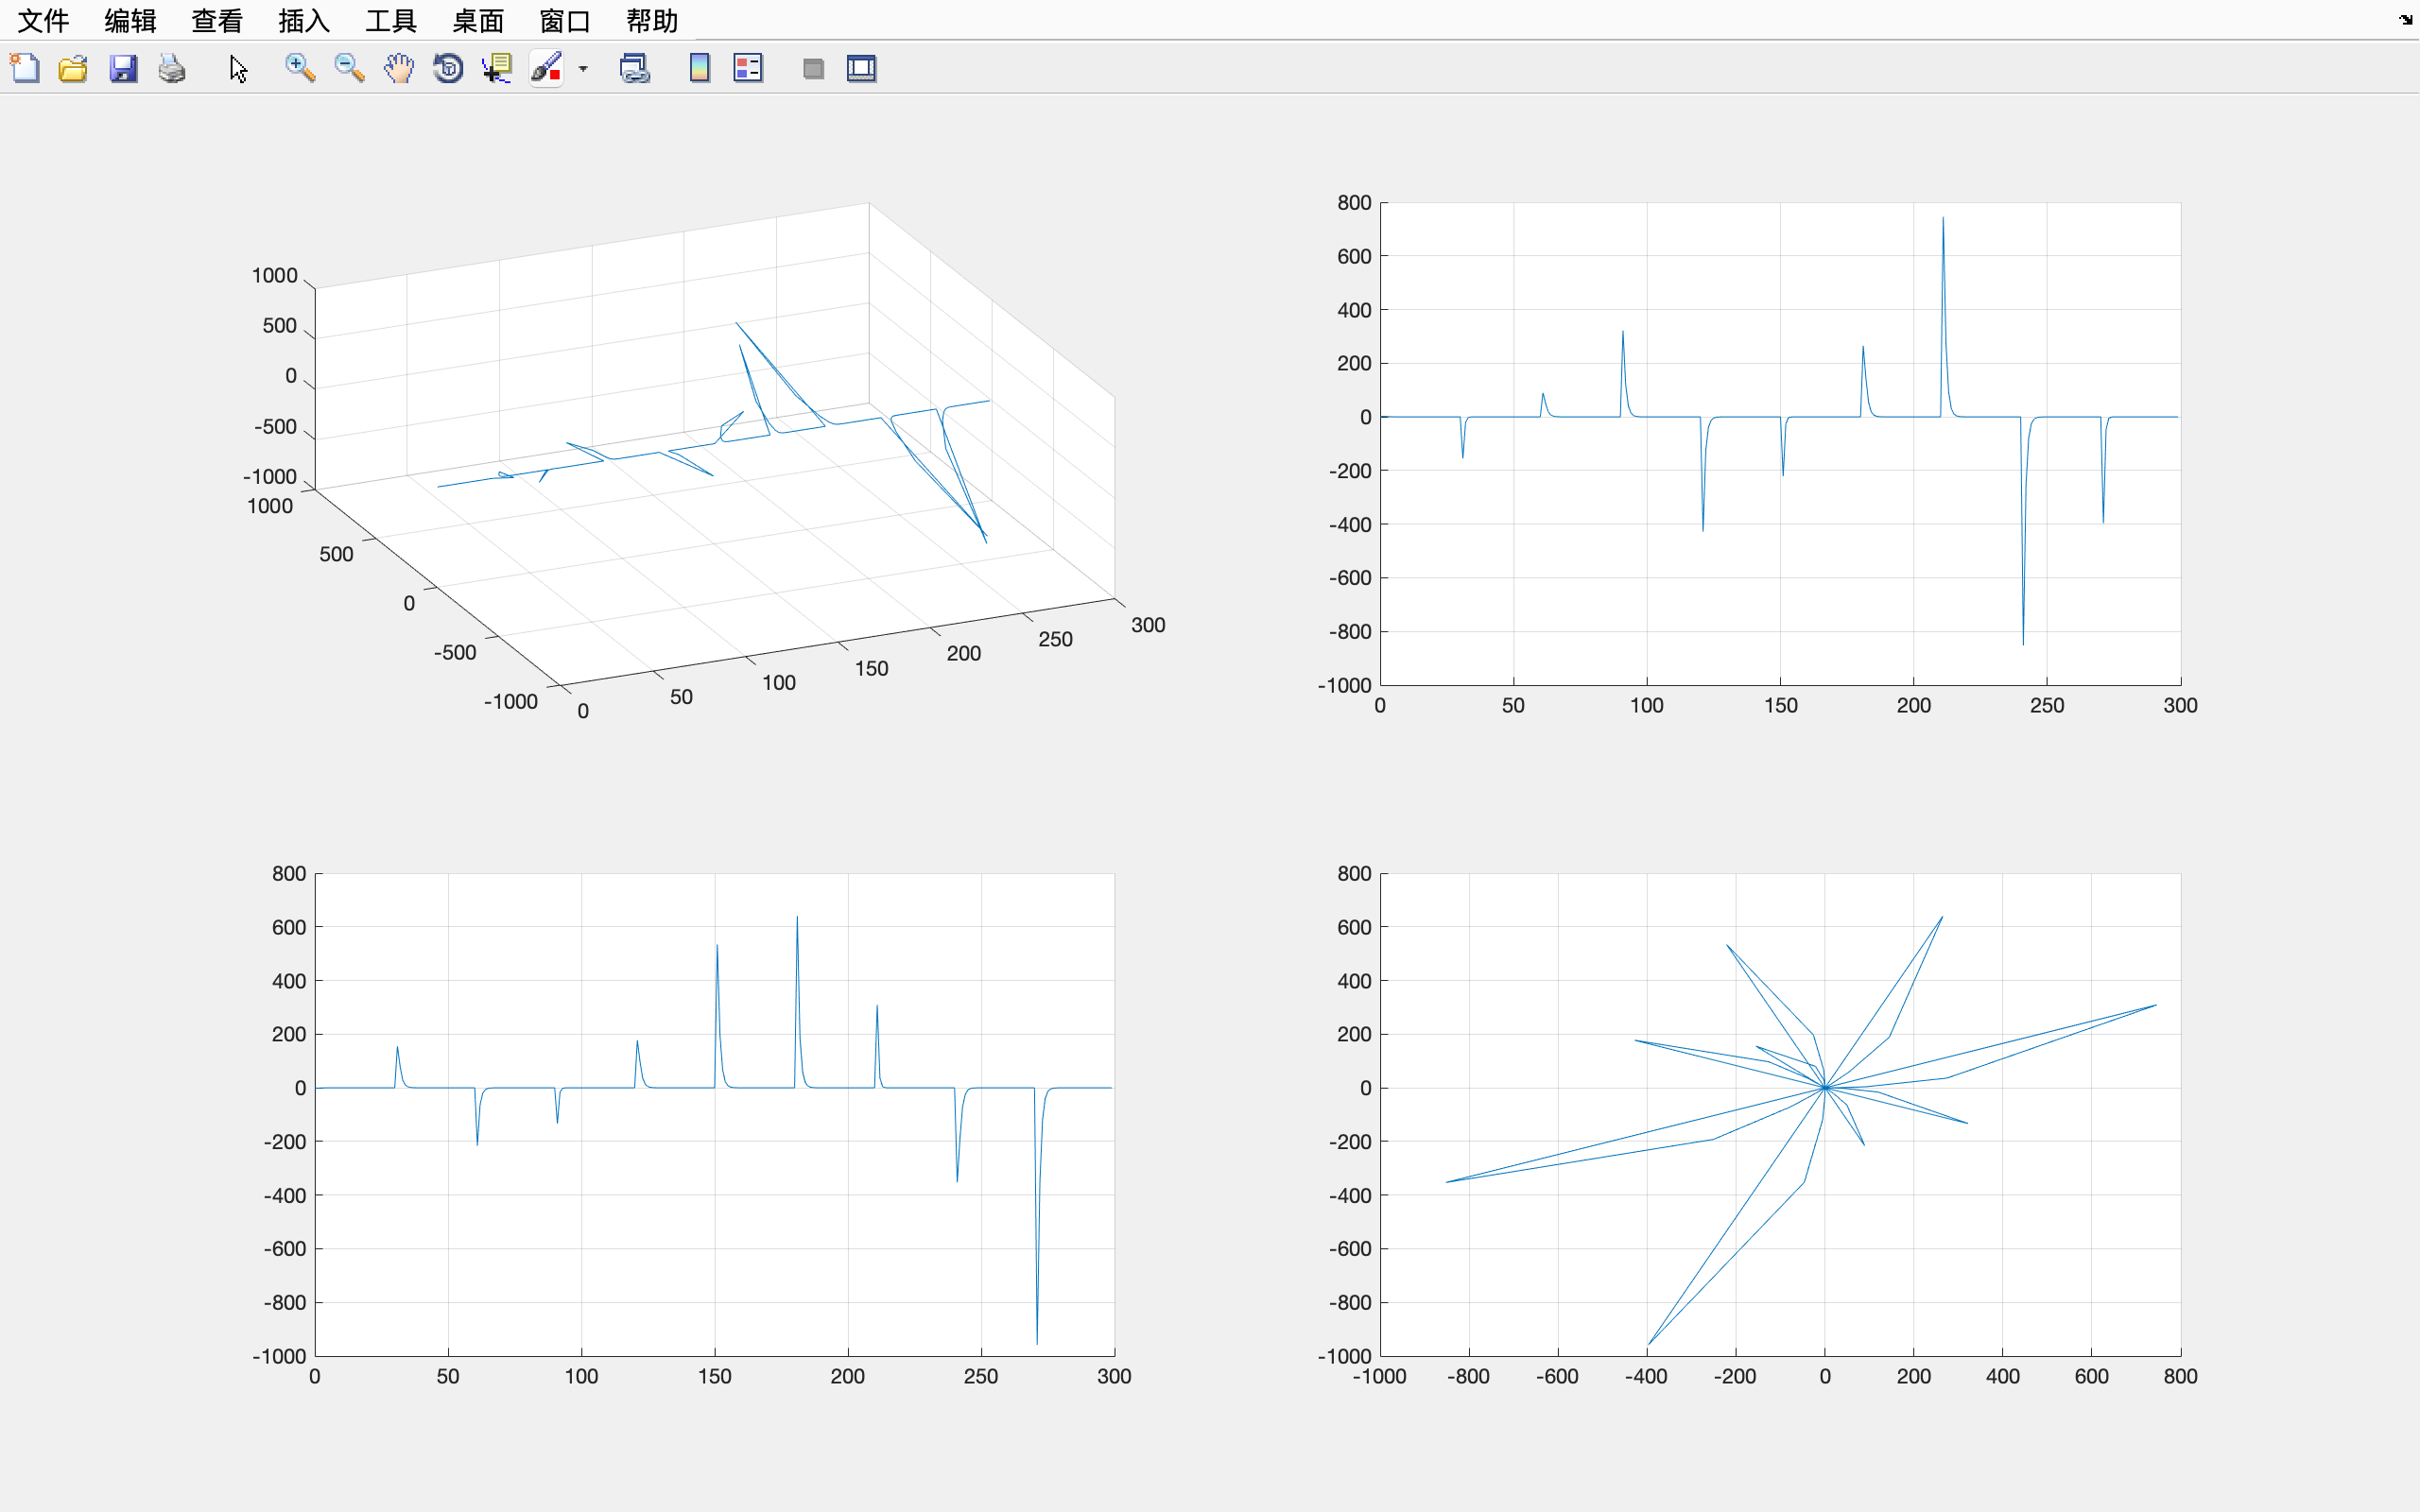Open the 插入 (Insert) menu
Image resolution: width=2420 pixels, height=1512 pixels.
click(x=304, y=20)
